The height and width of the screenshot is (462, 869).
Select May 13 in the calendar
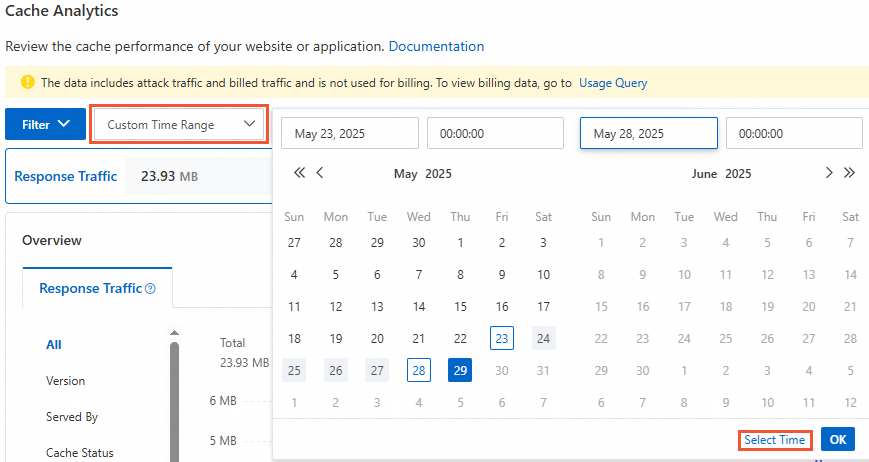377,306
